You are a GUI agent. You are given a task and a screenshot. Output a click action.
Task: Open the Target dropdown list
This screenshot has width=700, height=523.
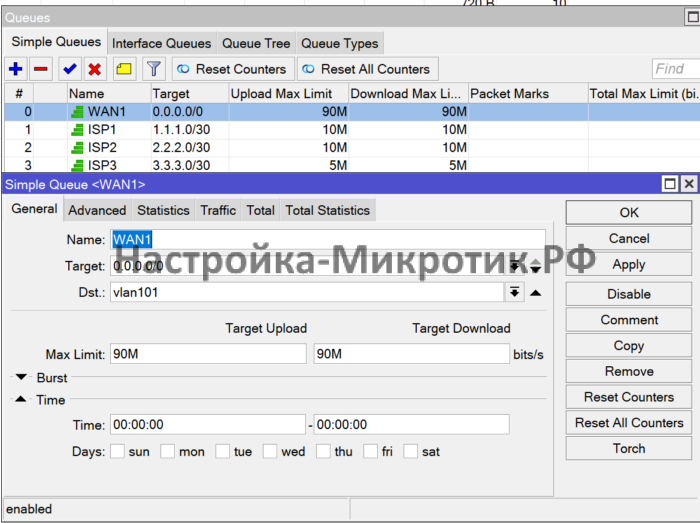pyautogui.click(x=515, y=266)
